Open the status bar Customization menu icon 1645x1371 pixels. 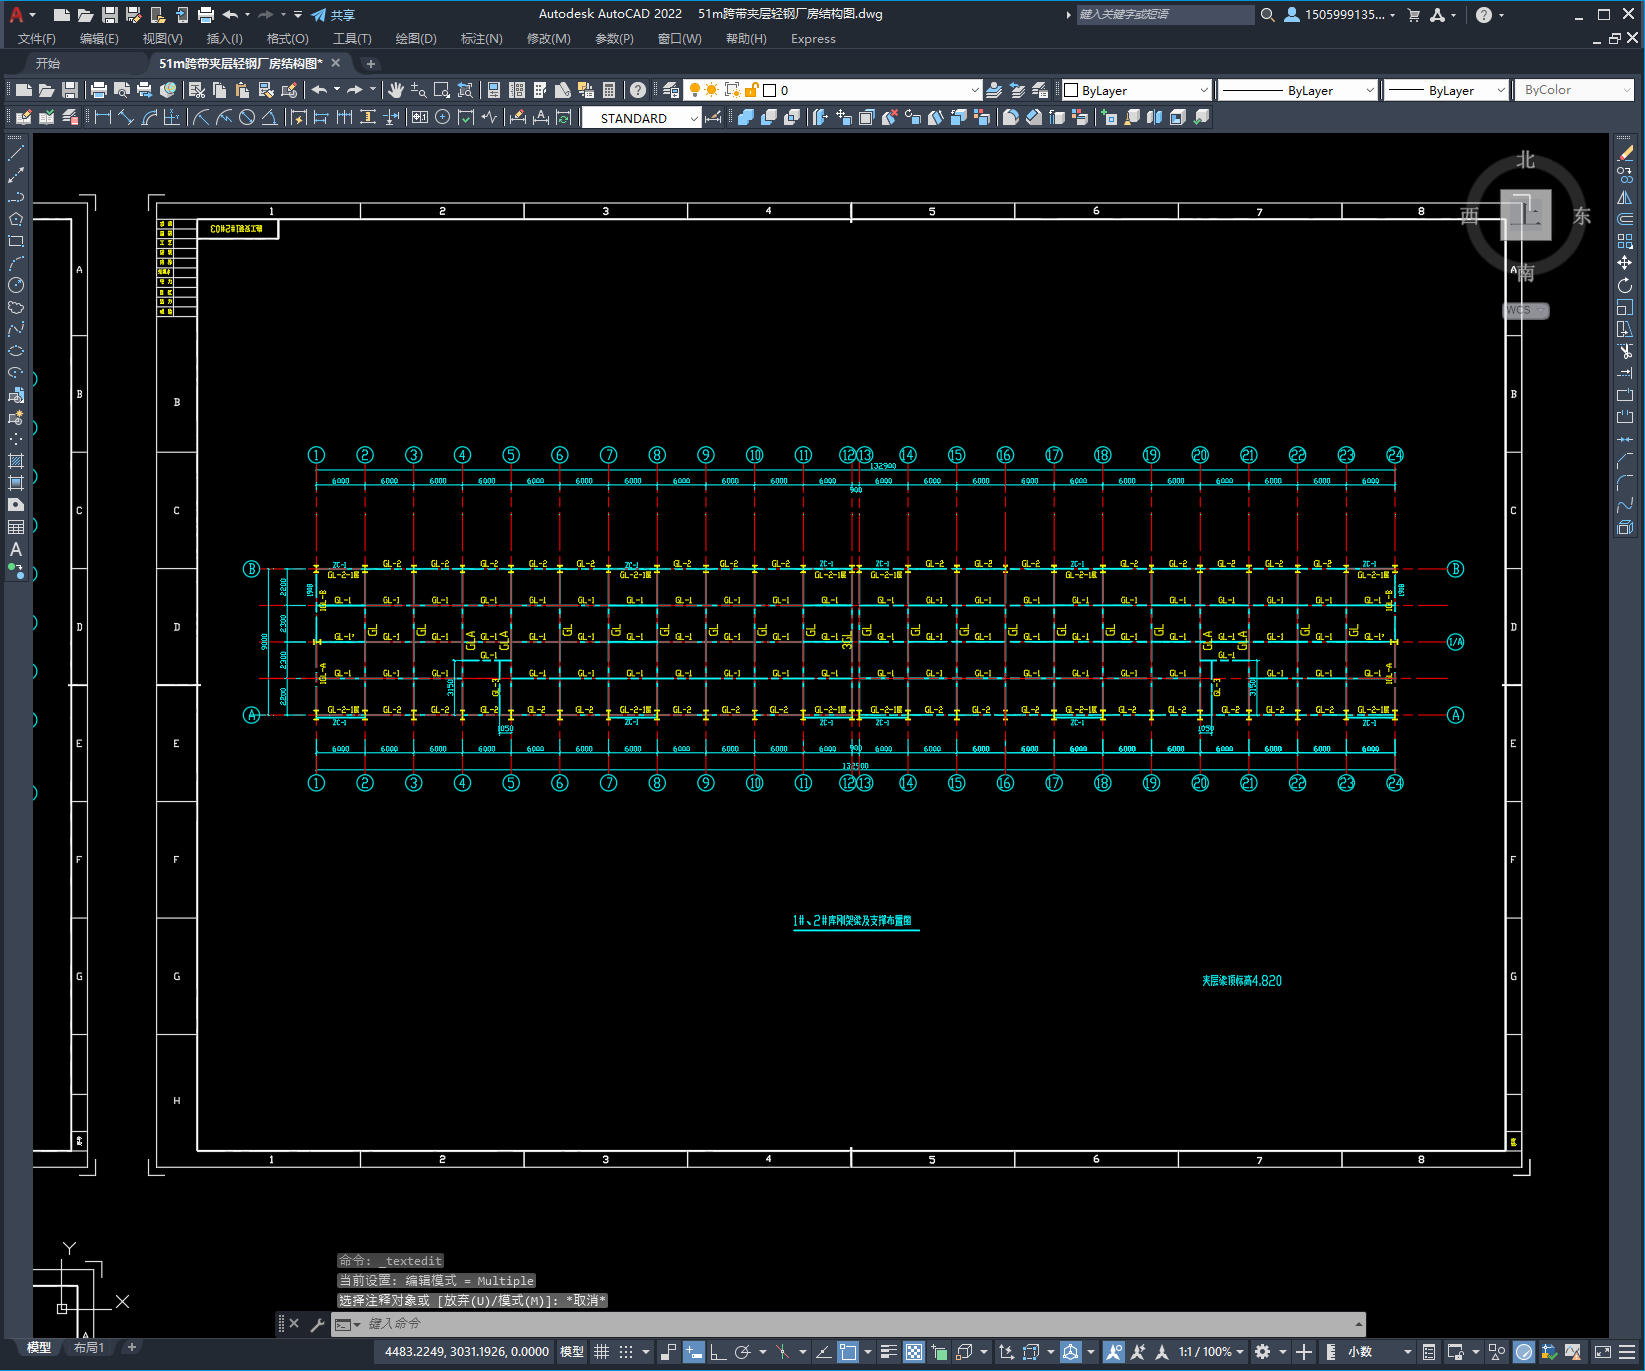1629,1352
